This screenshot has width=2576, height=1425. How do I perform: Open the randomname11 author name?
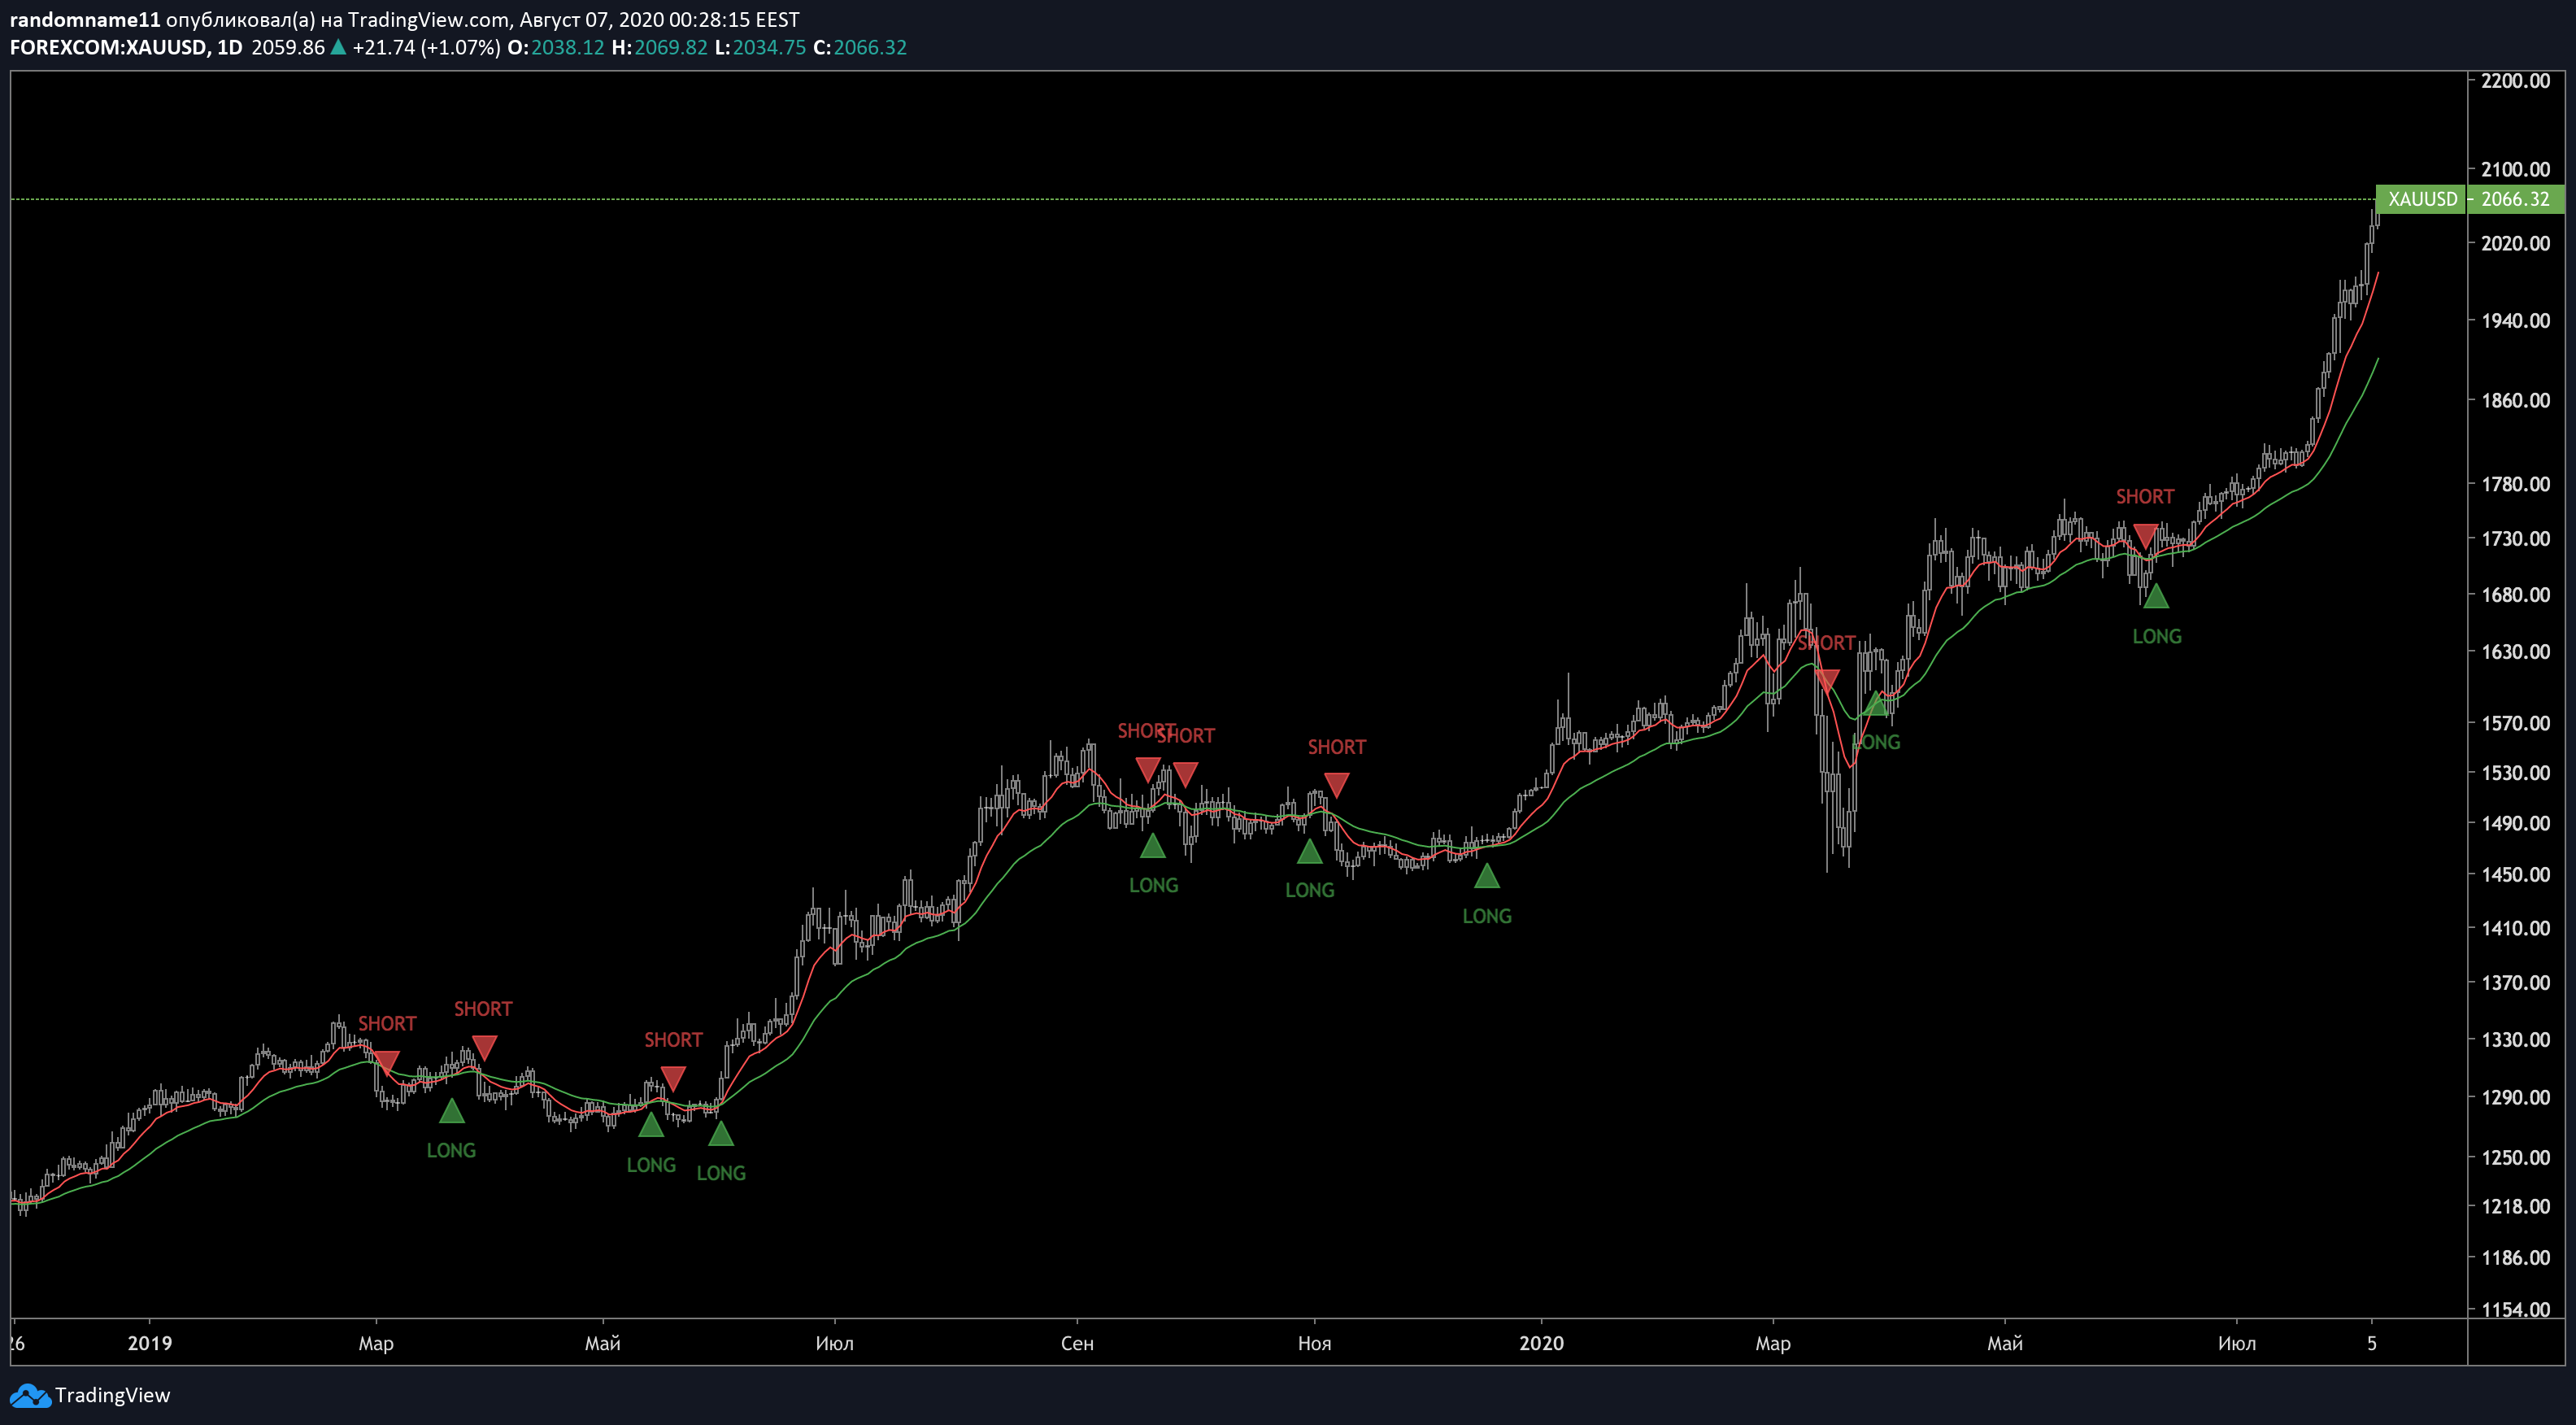85,19
